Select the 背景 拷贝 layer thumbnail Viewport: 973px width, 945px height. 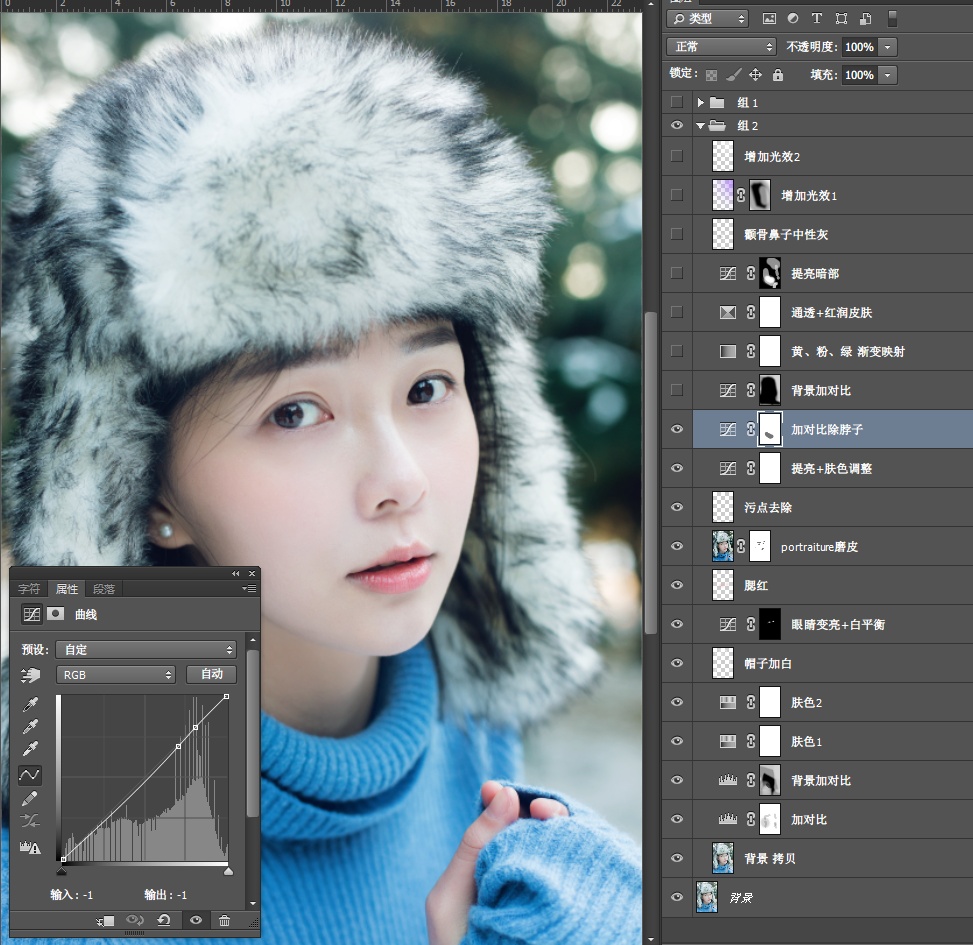click(x=722, y=858)
